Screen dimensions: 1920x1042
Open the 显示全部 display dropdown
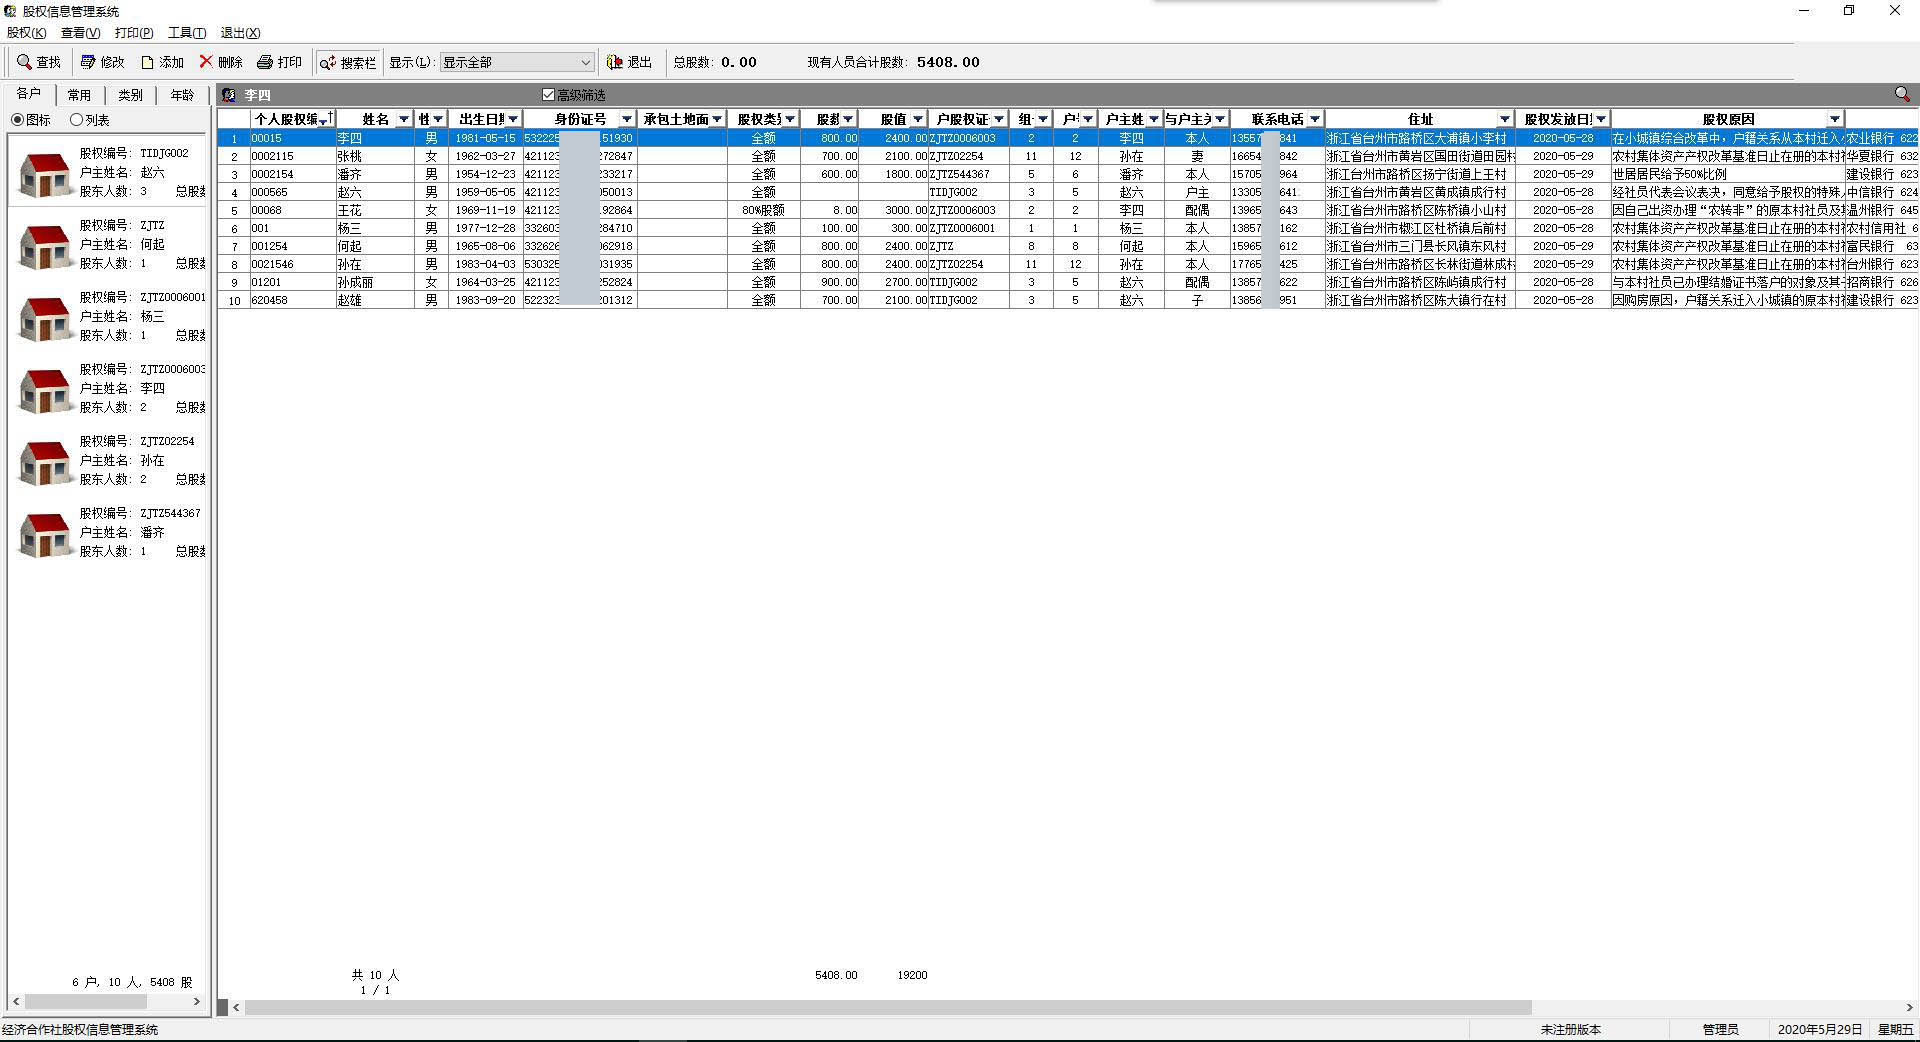tap(585, 62)
